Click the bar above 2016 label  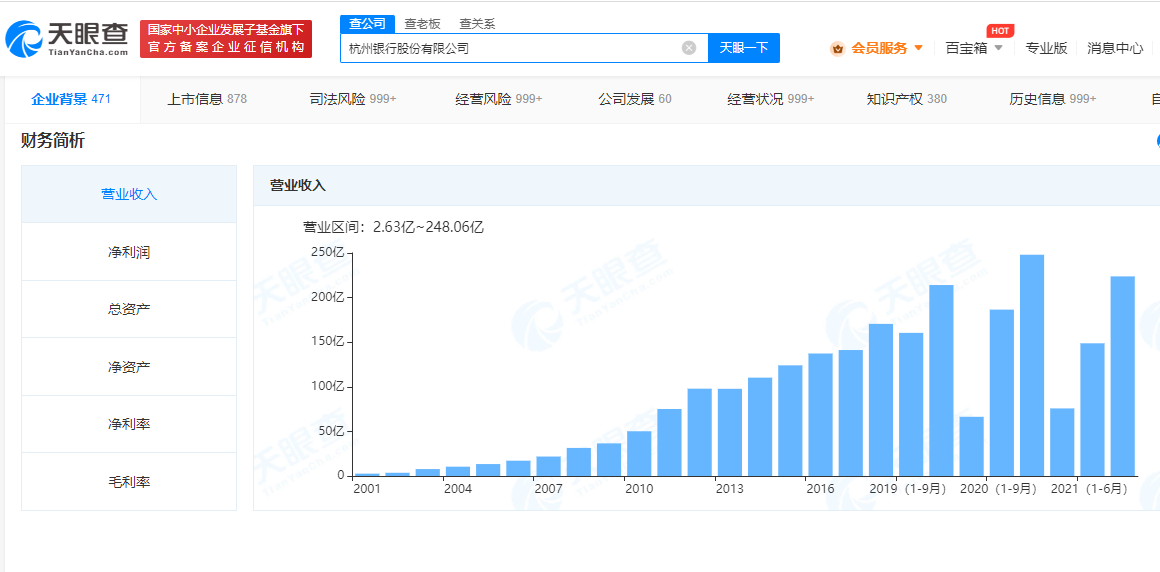point(820,414)
